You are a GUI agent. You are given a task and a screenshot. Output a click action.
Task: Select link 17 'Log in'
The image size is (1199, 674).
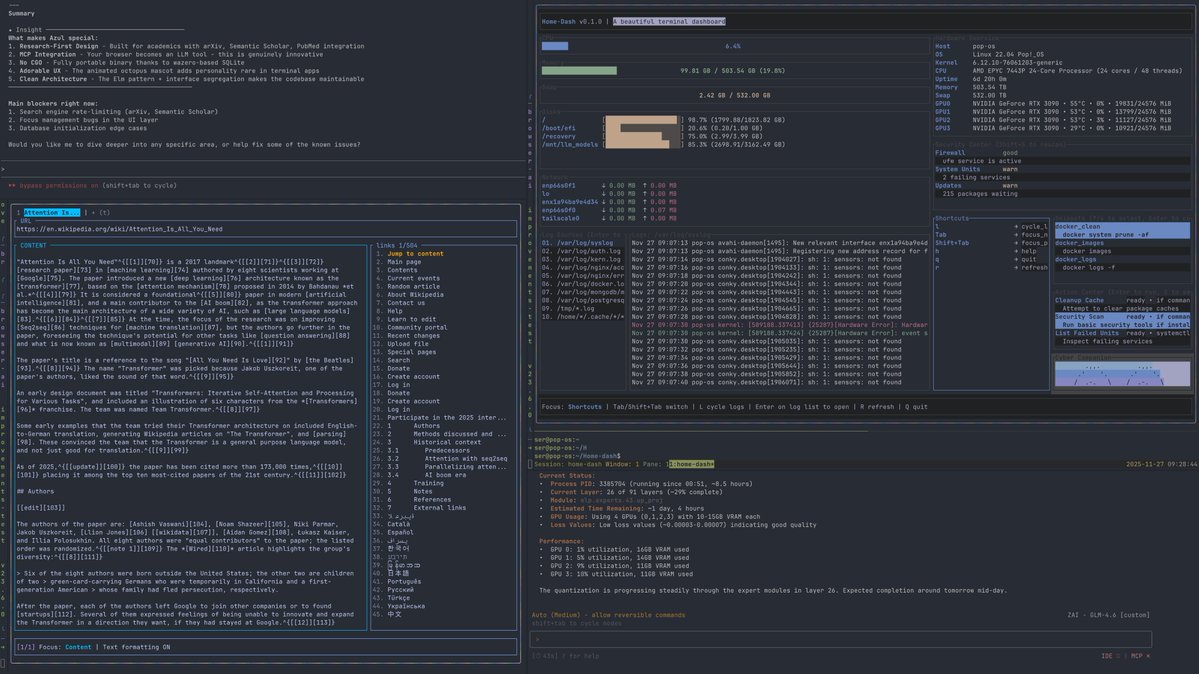(x=398, y=385)
